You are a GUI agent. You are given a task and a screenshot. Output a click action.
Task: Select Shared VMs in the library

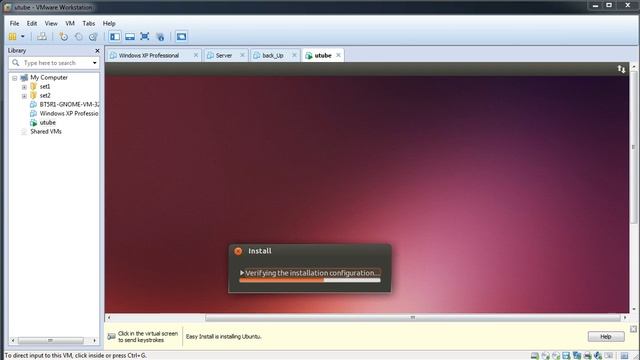(46, 131)
